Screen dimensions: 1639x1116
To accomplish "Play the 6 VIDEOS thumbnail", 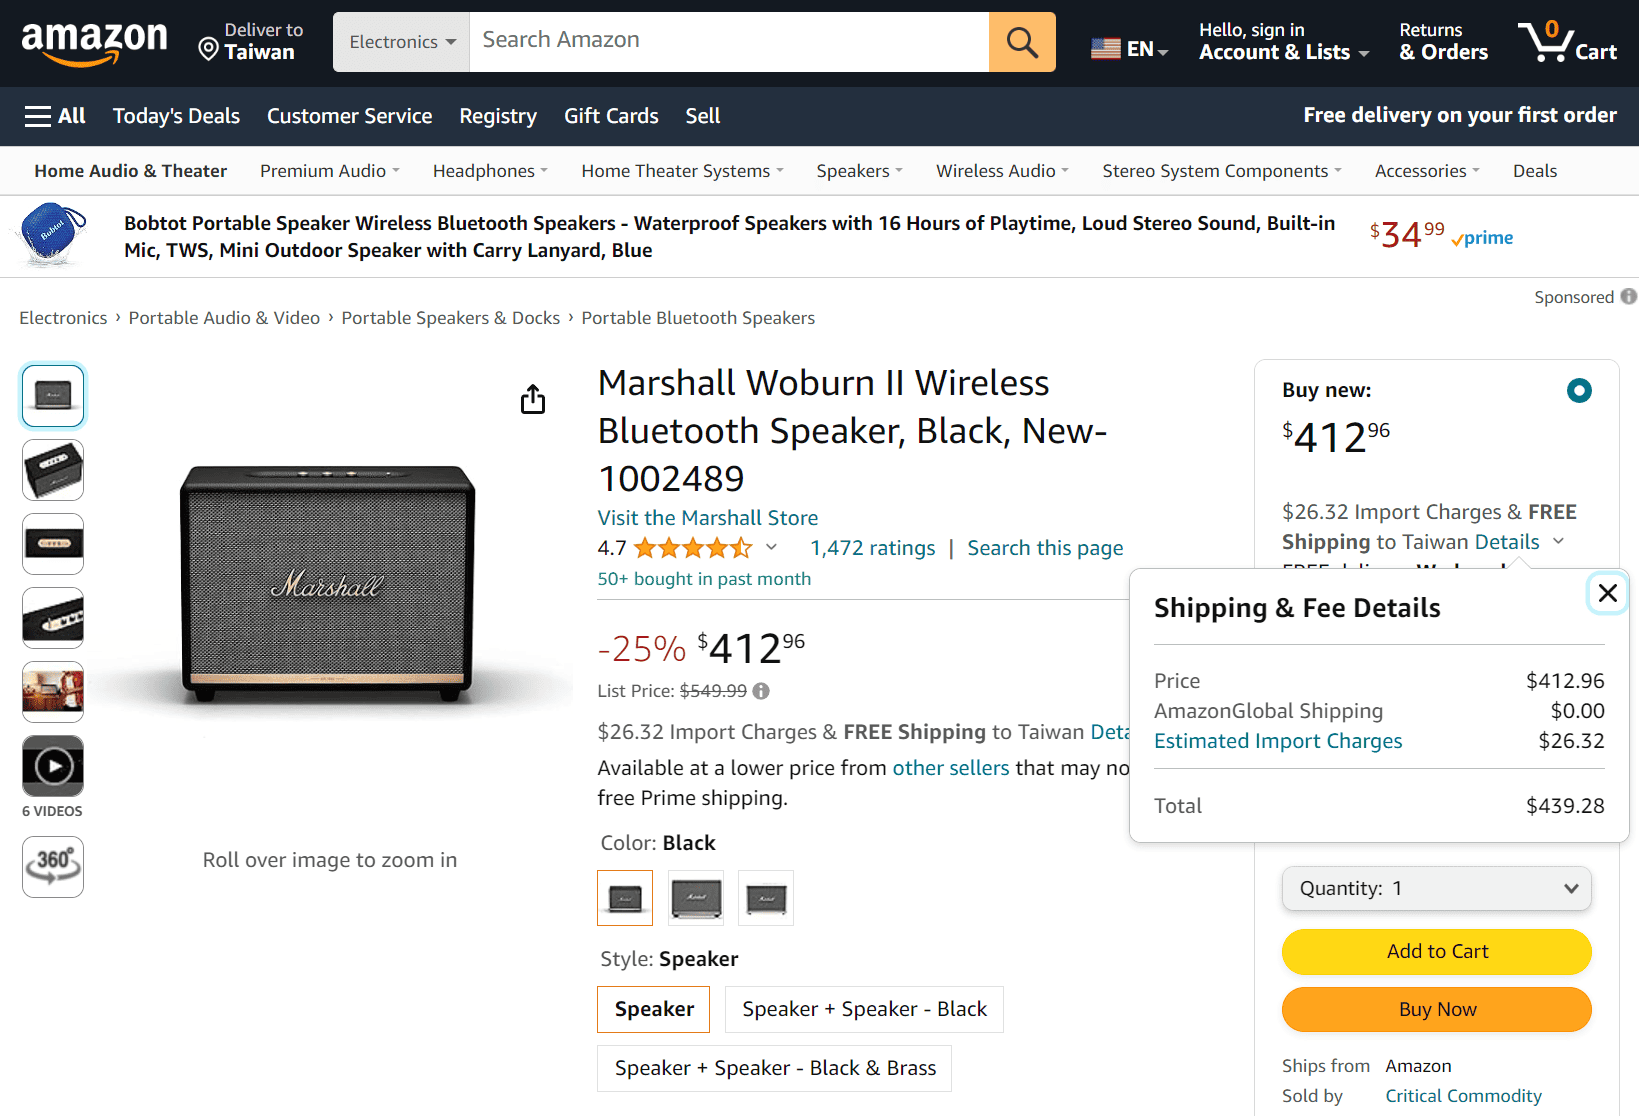I will [x=52, y=765].
